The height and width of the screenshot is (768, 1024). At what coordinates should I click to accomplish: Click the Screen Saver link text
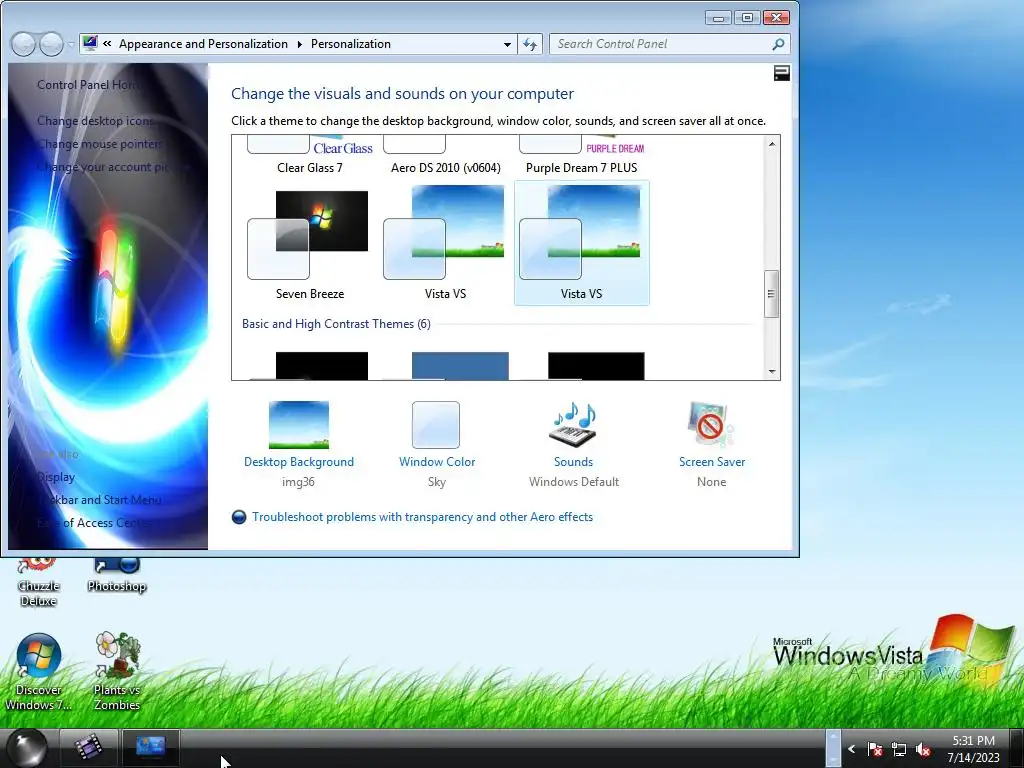click(712, 462)
